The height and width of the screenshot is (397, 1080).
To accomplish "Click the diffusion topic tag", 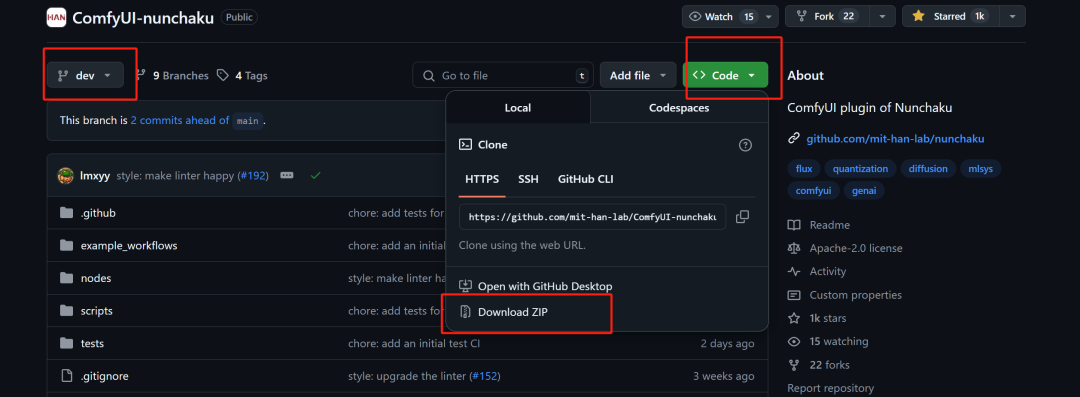I will (928, 168).
